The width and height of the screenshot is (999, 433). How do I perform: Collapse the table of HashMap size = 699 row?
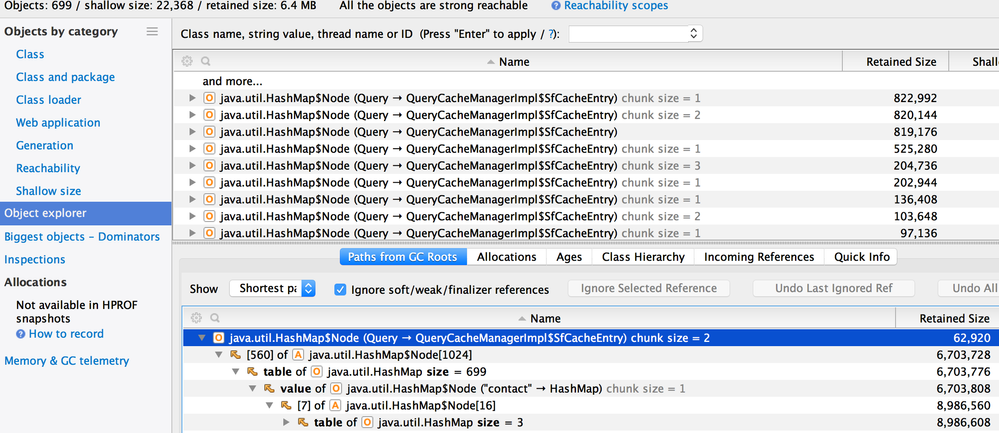pos(236,372)
